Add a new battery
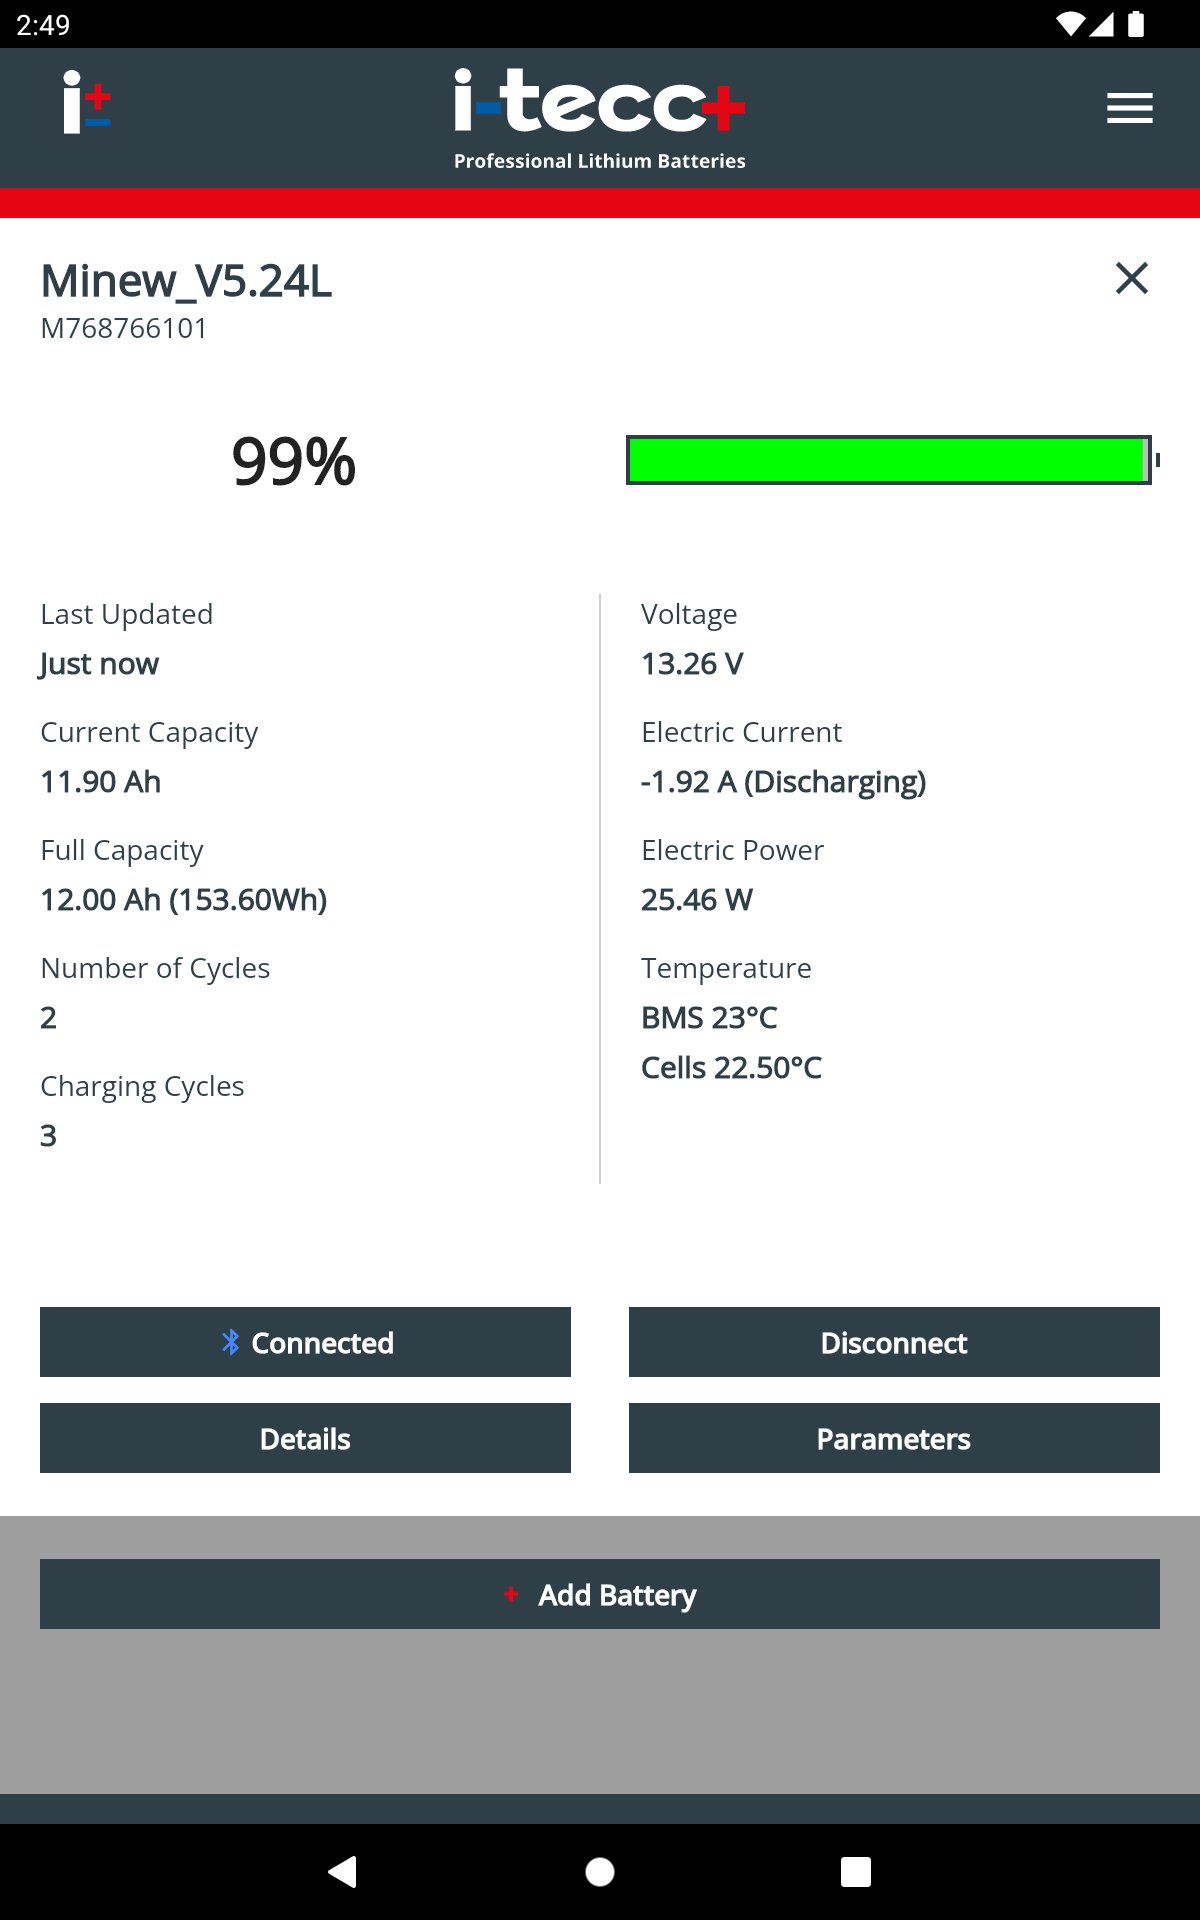The width and height of the screenshot is (1200, 1920). click(x=600, y=1594)
